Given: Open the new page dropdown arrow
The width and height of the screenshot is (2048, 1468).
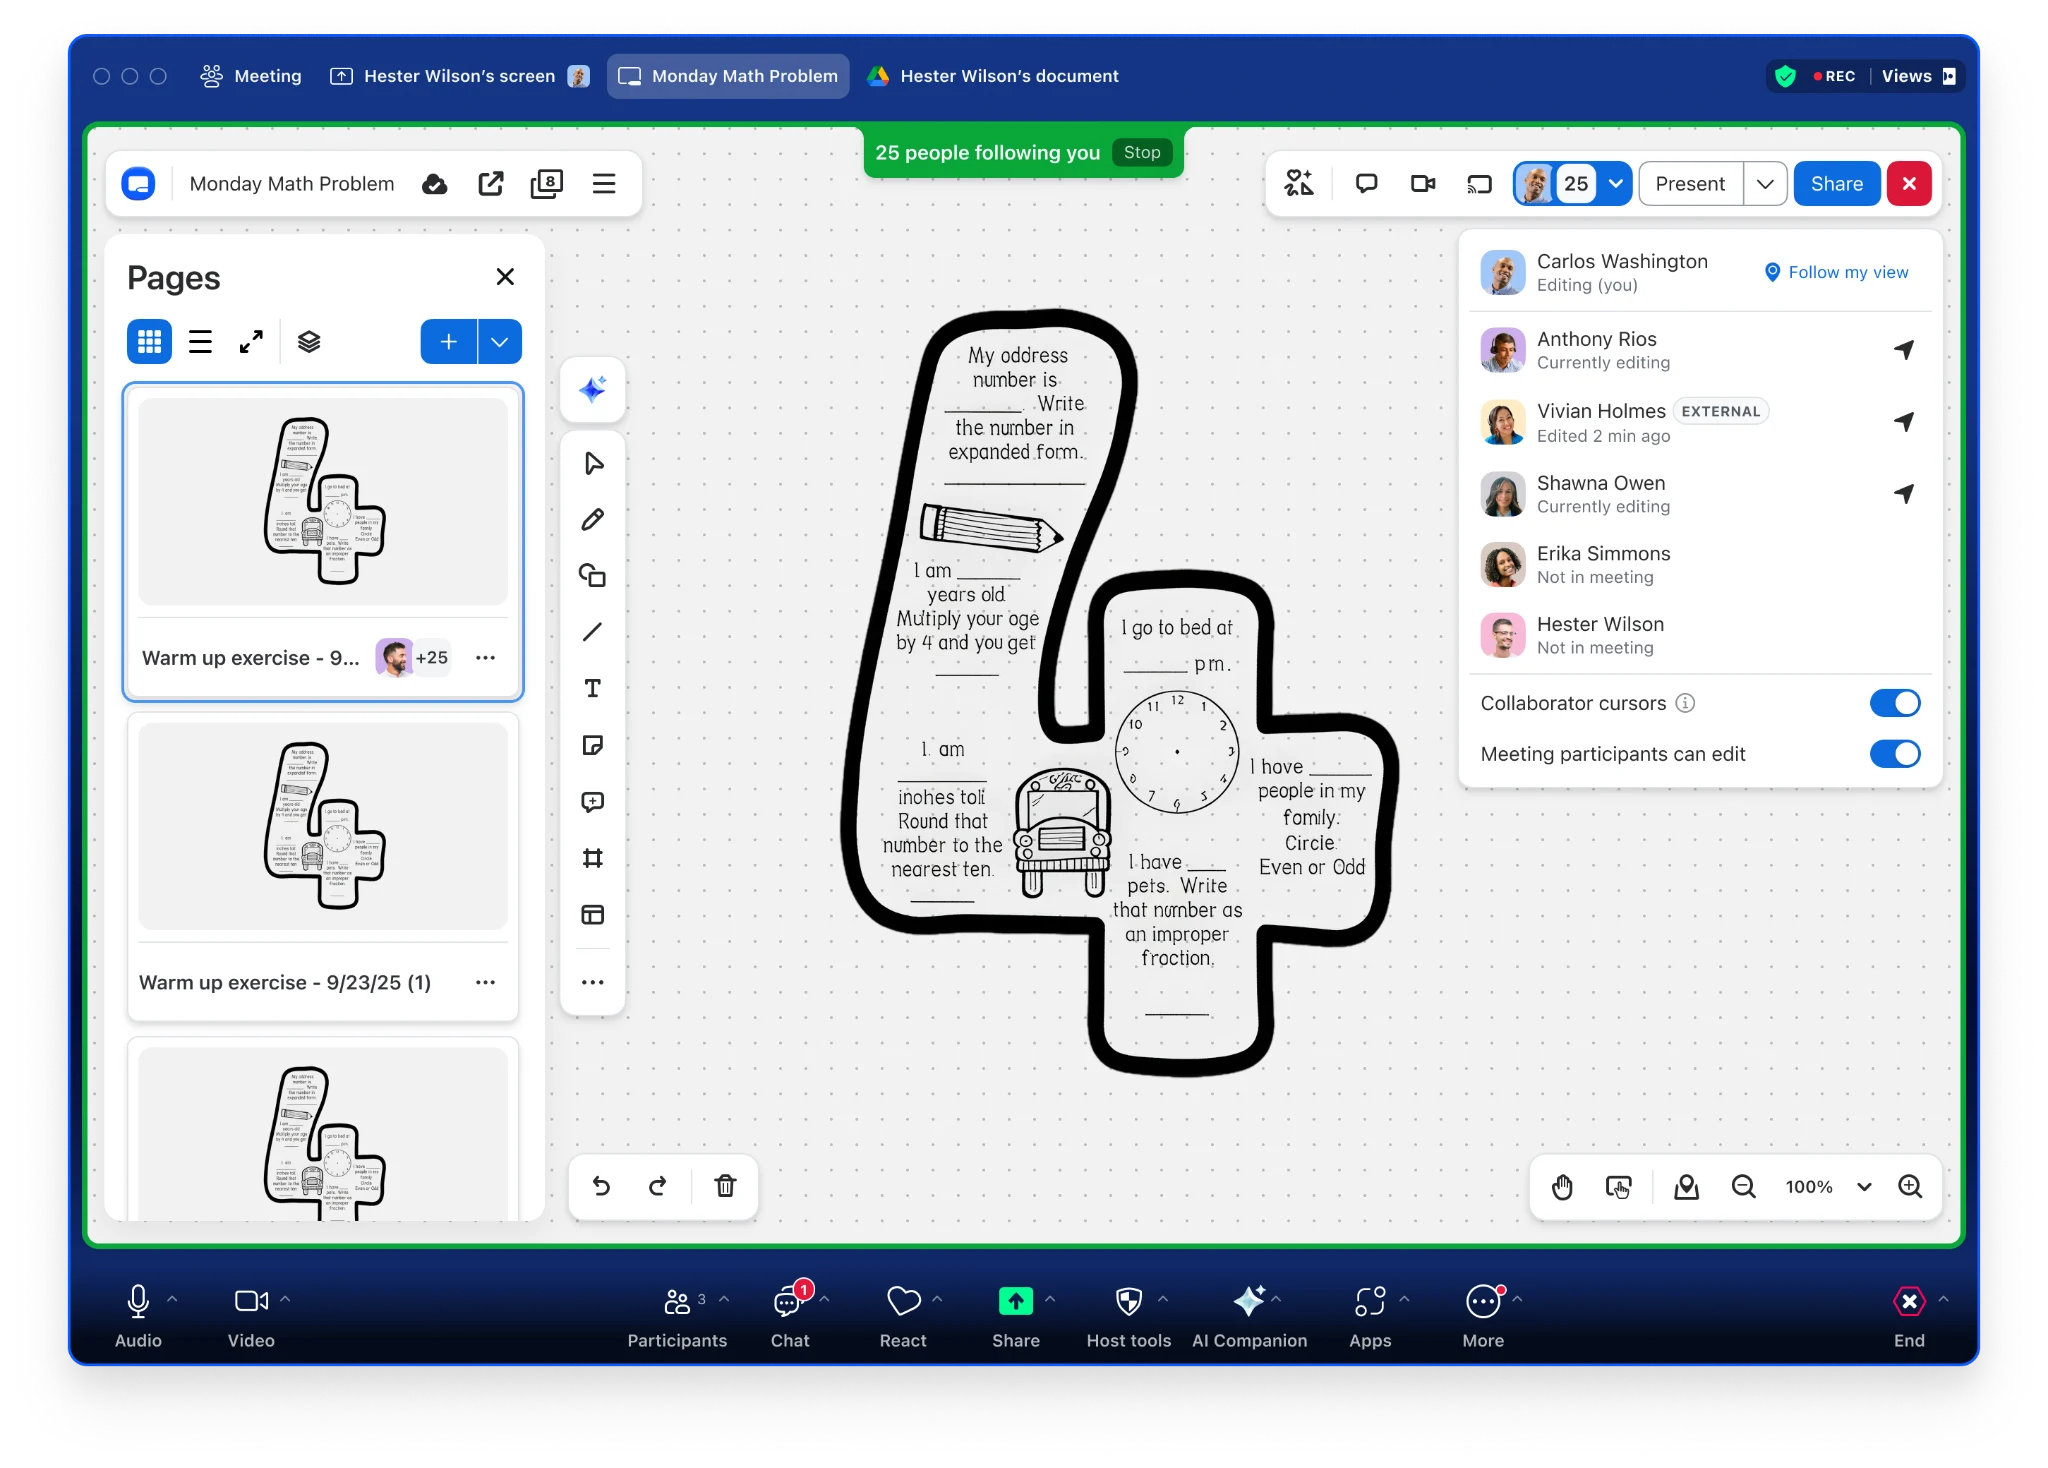Looking at the screenshot, I should [499, 341].
